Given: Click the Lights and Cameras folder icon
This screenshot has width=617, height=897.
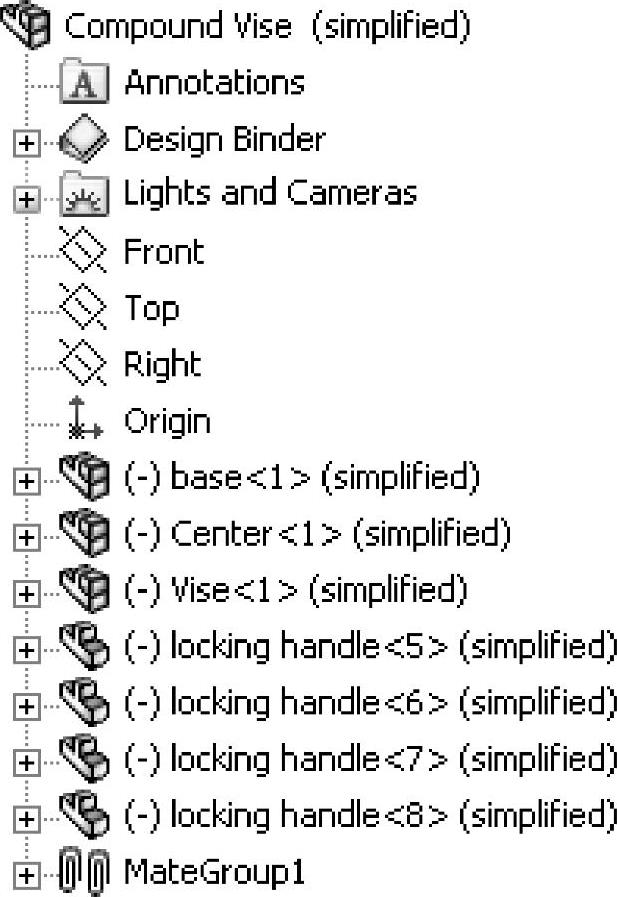Looking at the screenshot, I should (x=83, y=194).
